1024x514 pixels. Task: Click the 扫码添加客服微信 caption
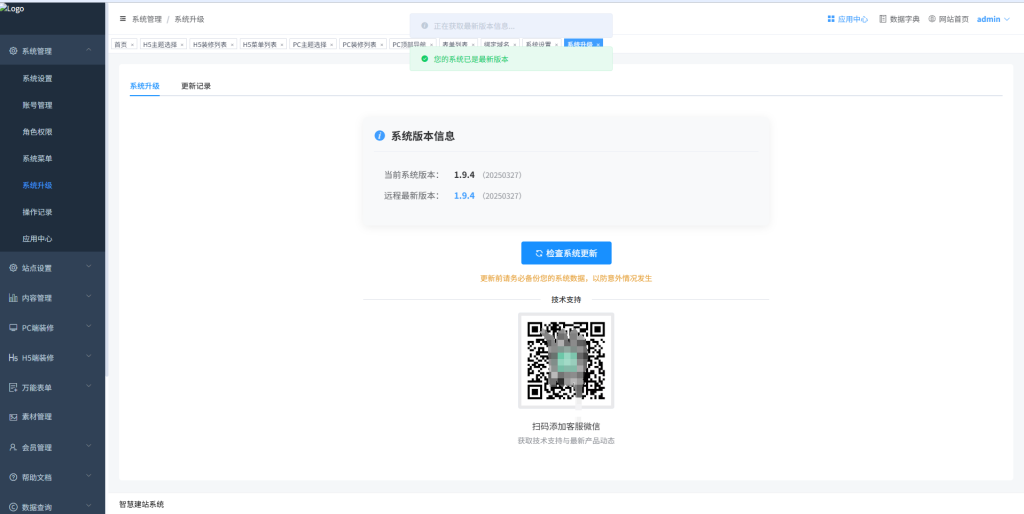click(566, 426)
